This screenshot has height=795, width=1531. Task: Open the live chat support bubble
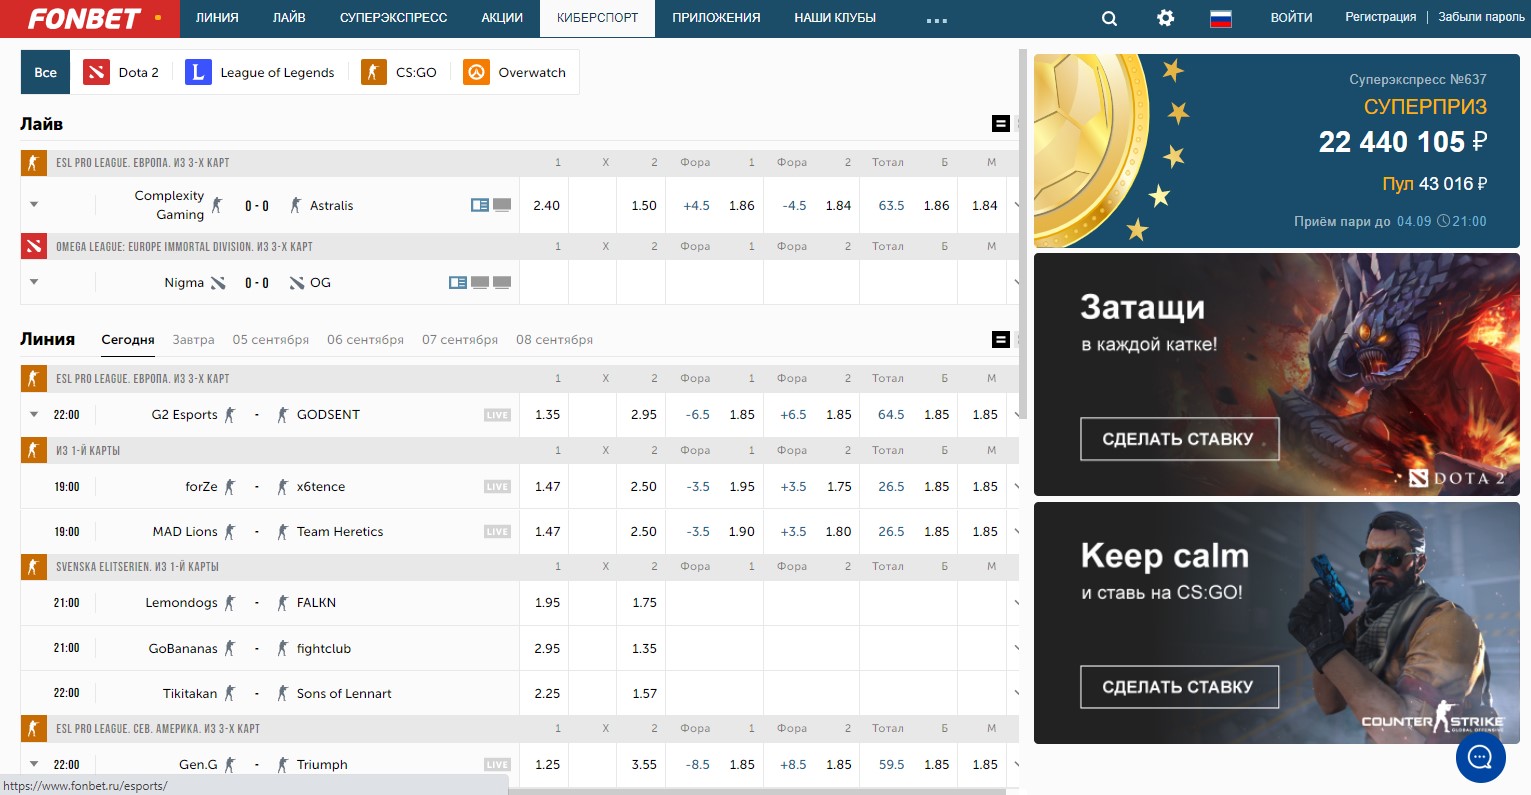tap(1480, 757)
